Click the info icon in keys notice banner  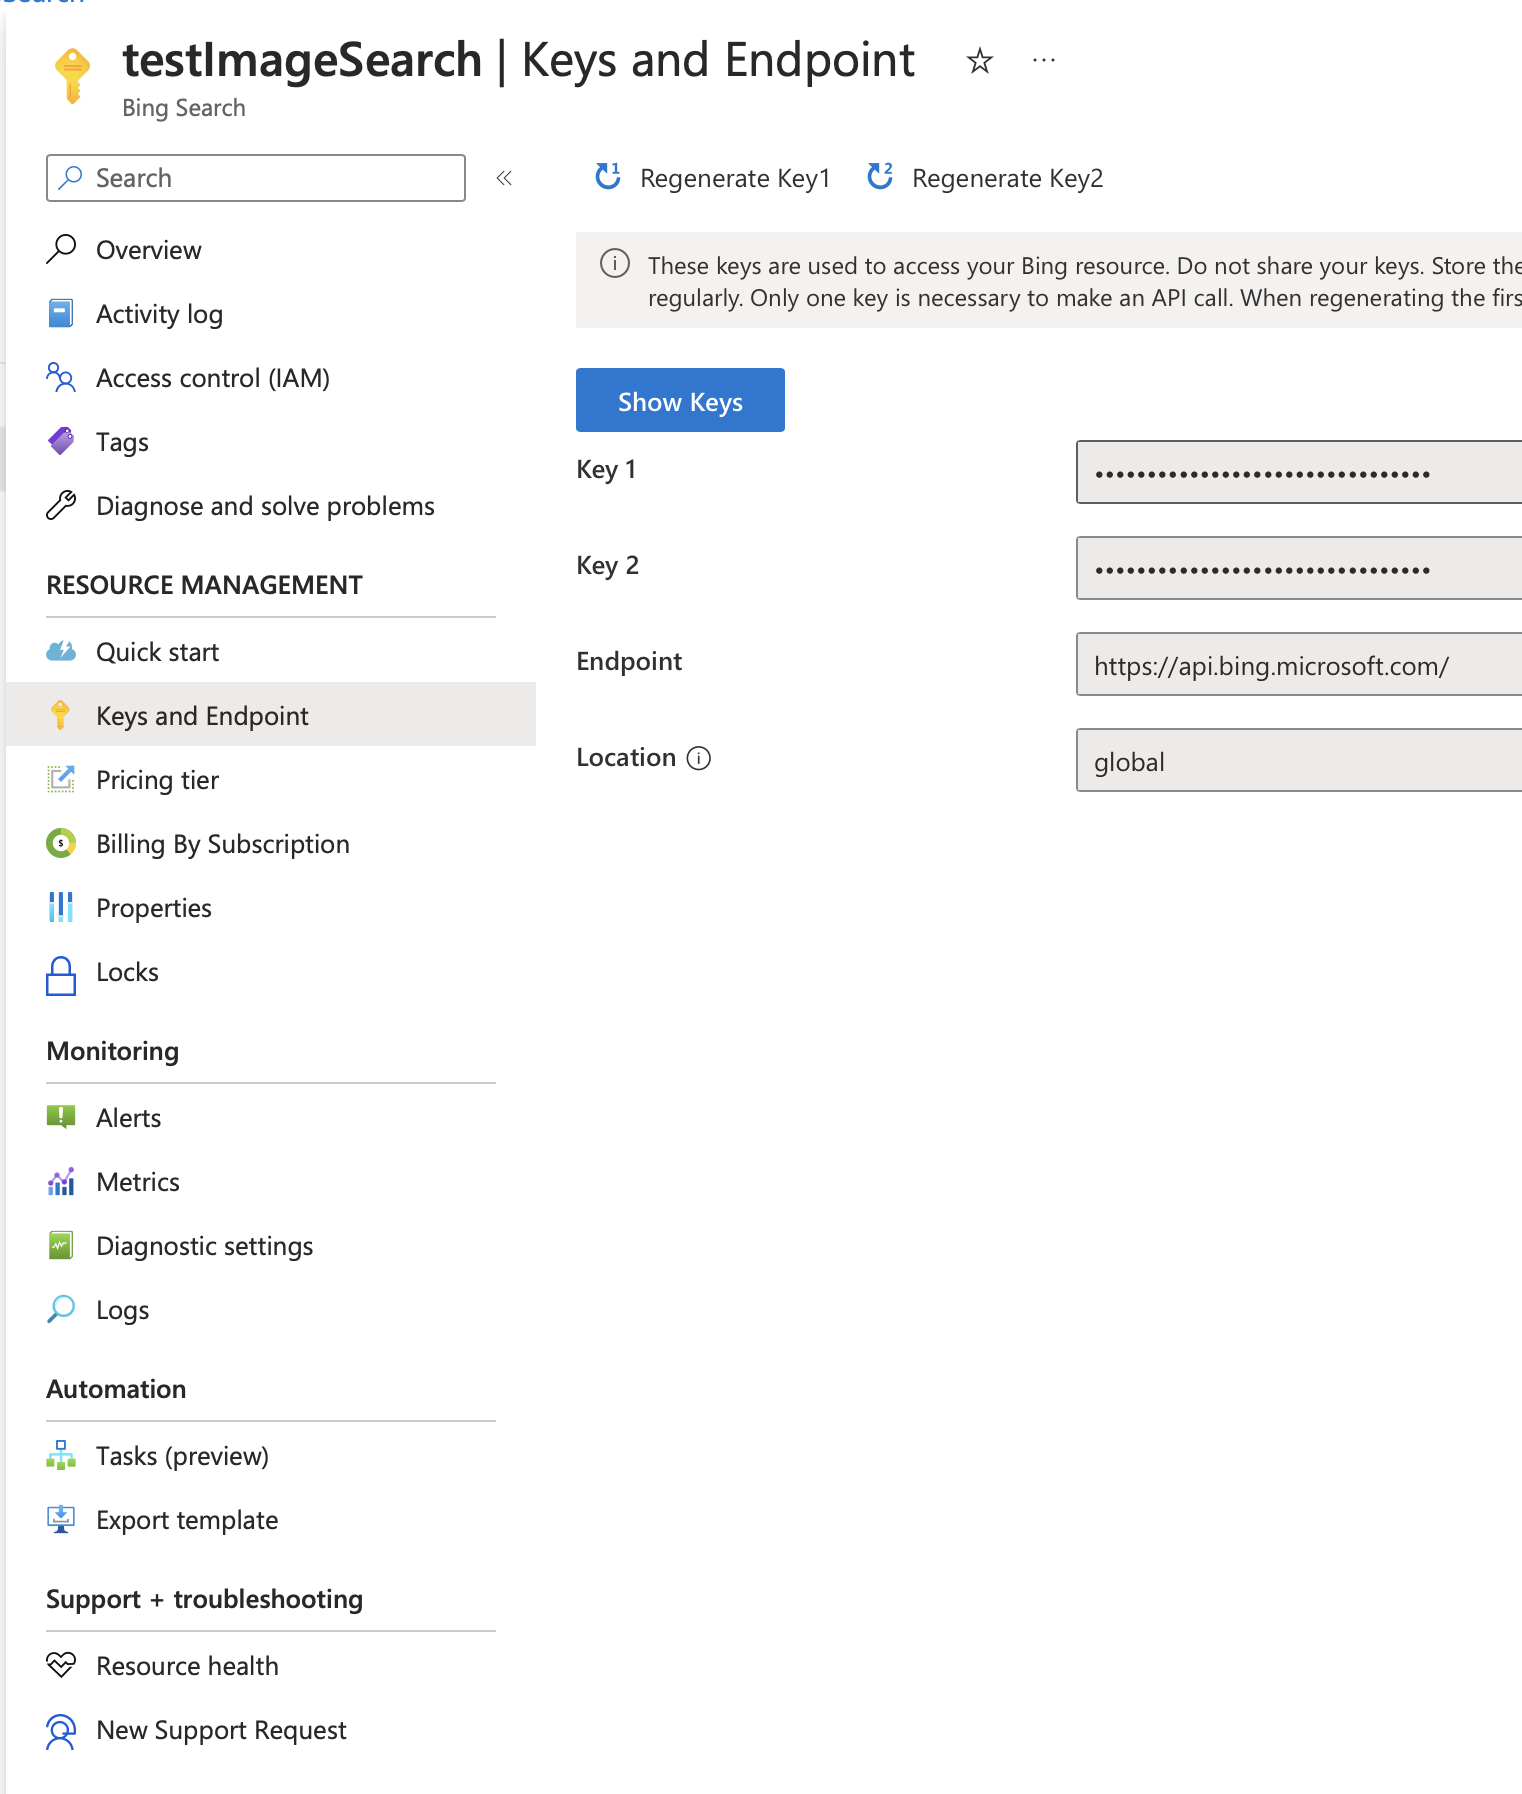[614, 264]
